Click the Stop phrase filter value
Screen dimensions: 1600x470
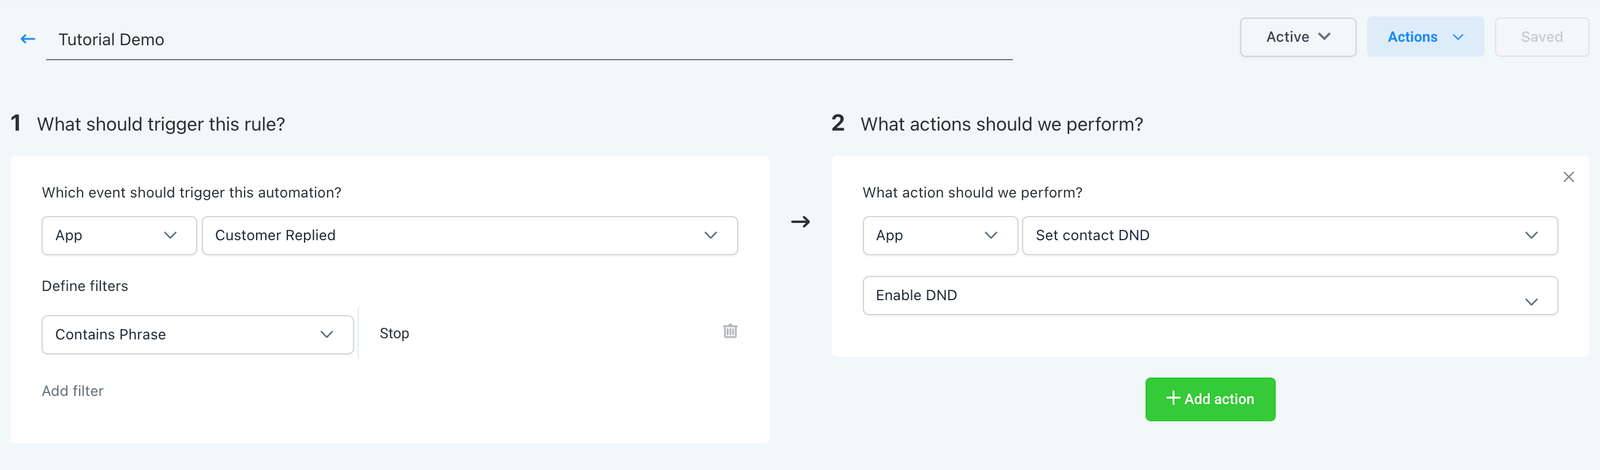coord(395,333)
